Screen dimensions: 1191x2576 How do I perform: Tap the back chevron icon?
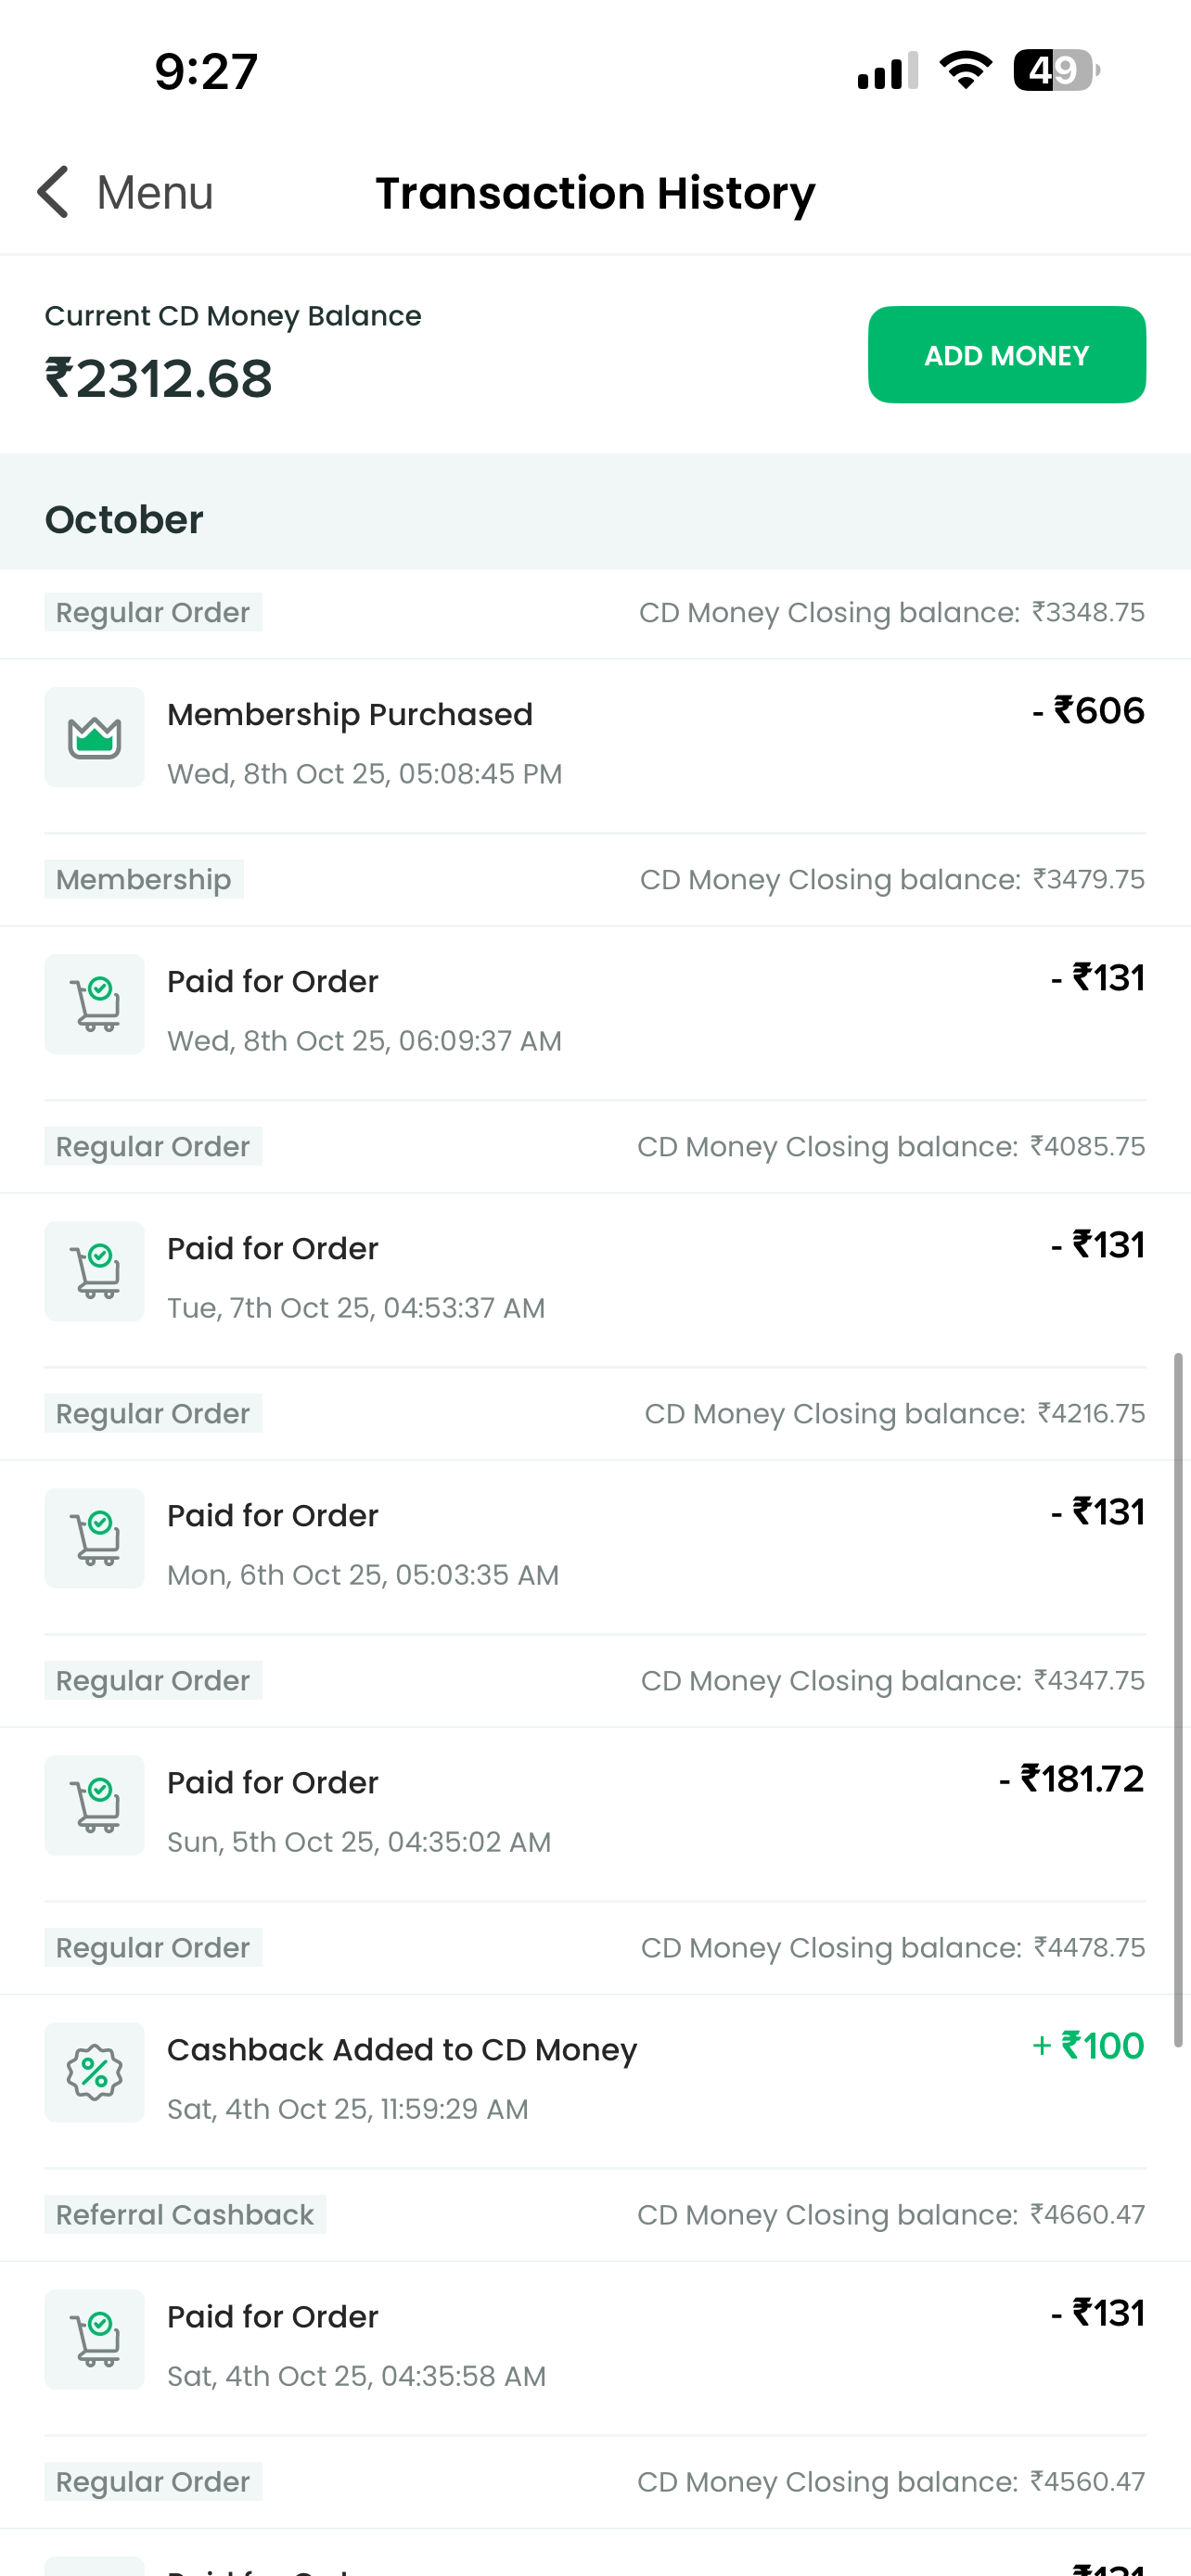(x=53, y=192)
